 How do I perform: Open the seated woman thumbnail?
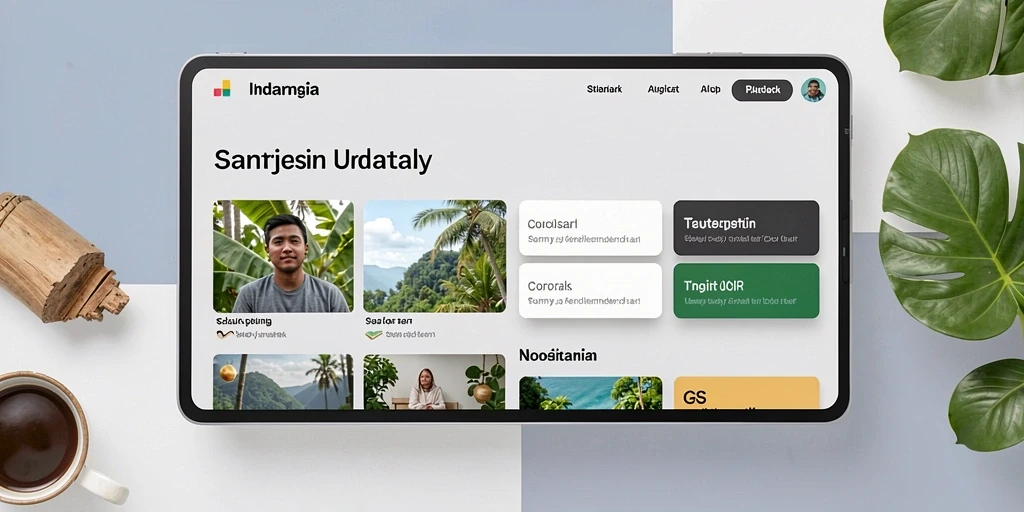434,382
